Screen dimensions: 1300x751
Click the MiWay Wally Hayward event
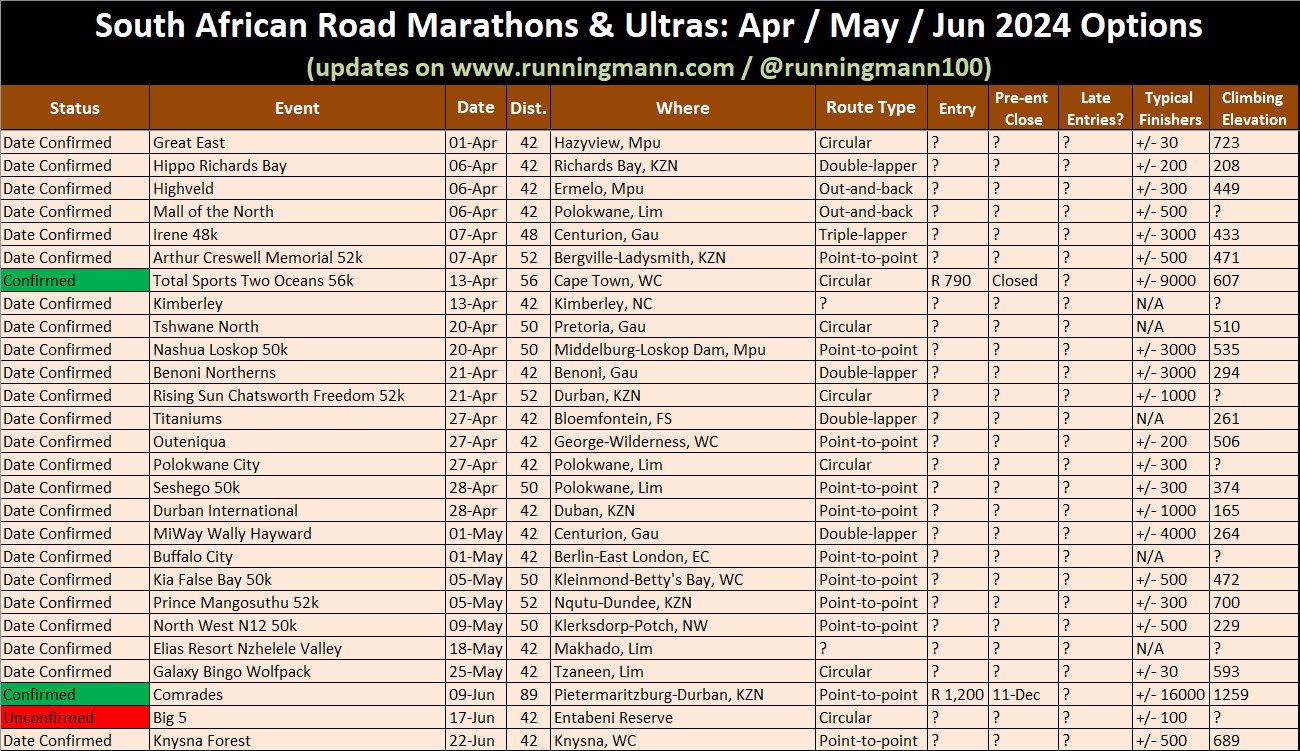click(297, 534)
